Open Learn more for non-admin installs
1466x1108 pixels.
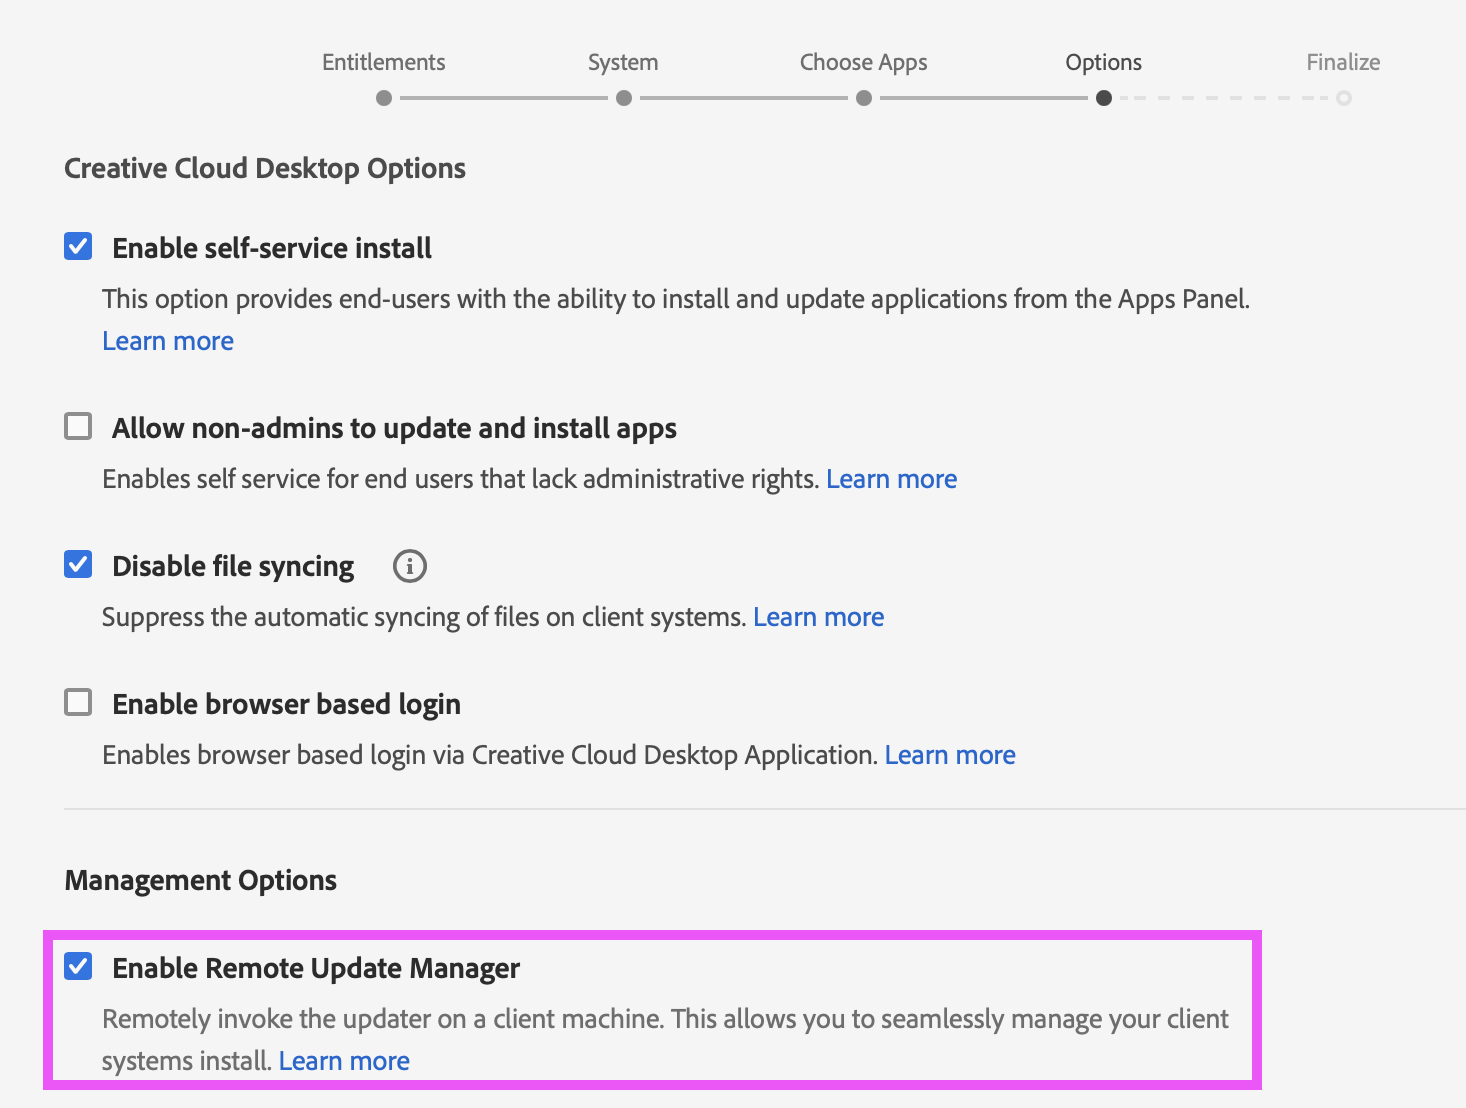[891, 479]
